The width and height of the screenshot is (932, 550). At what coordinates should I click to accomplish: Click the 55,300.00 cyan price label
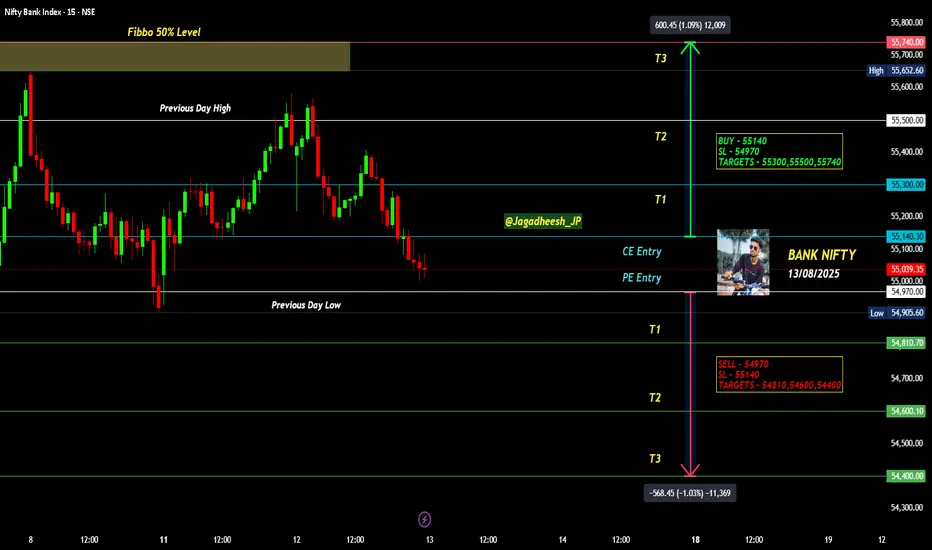tap(906, 185)
